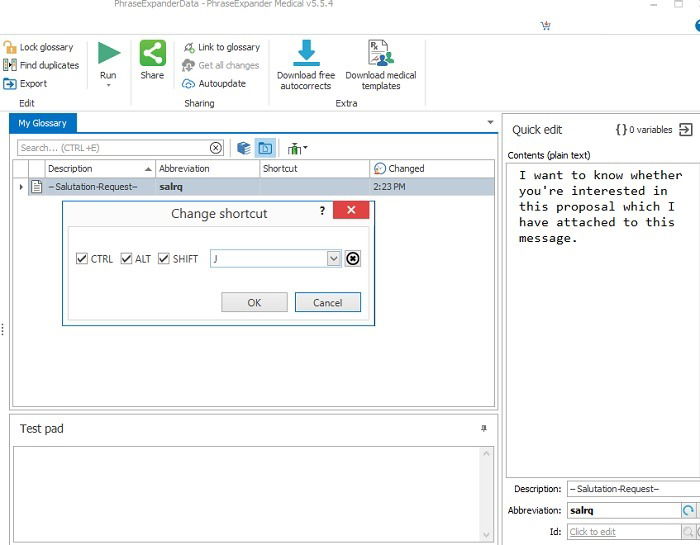Open Autoupdate option

click(214, 83)
